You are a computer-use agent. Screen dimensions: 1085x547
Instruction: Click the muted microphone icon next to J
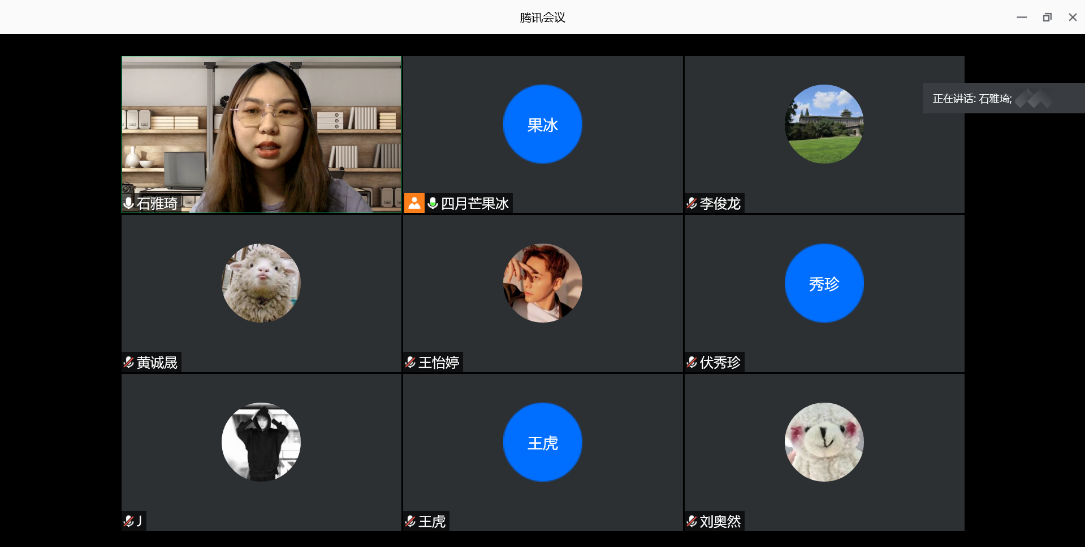129,521
